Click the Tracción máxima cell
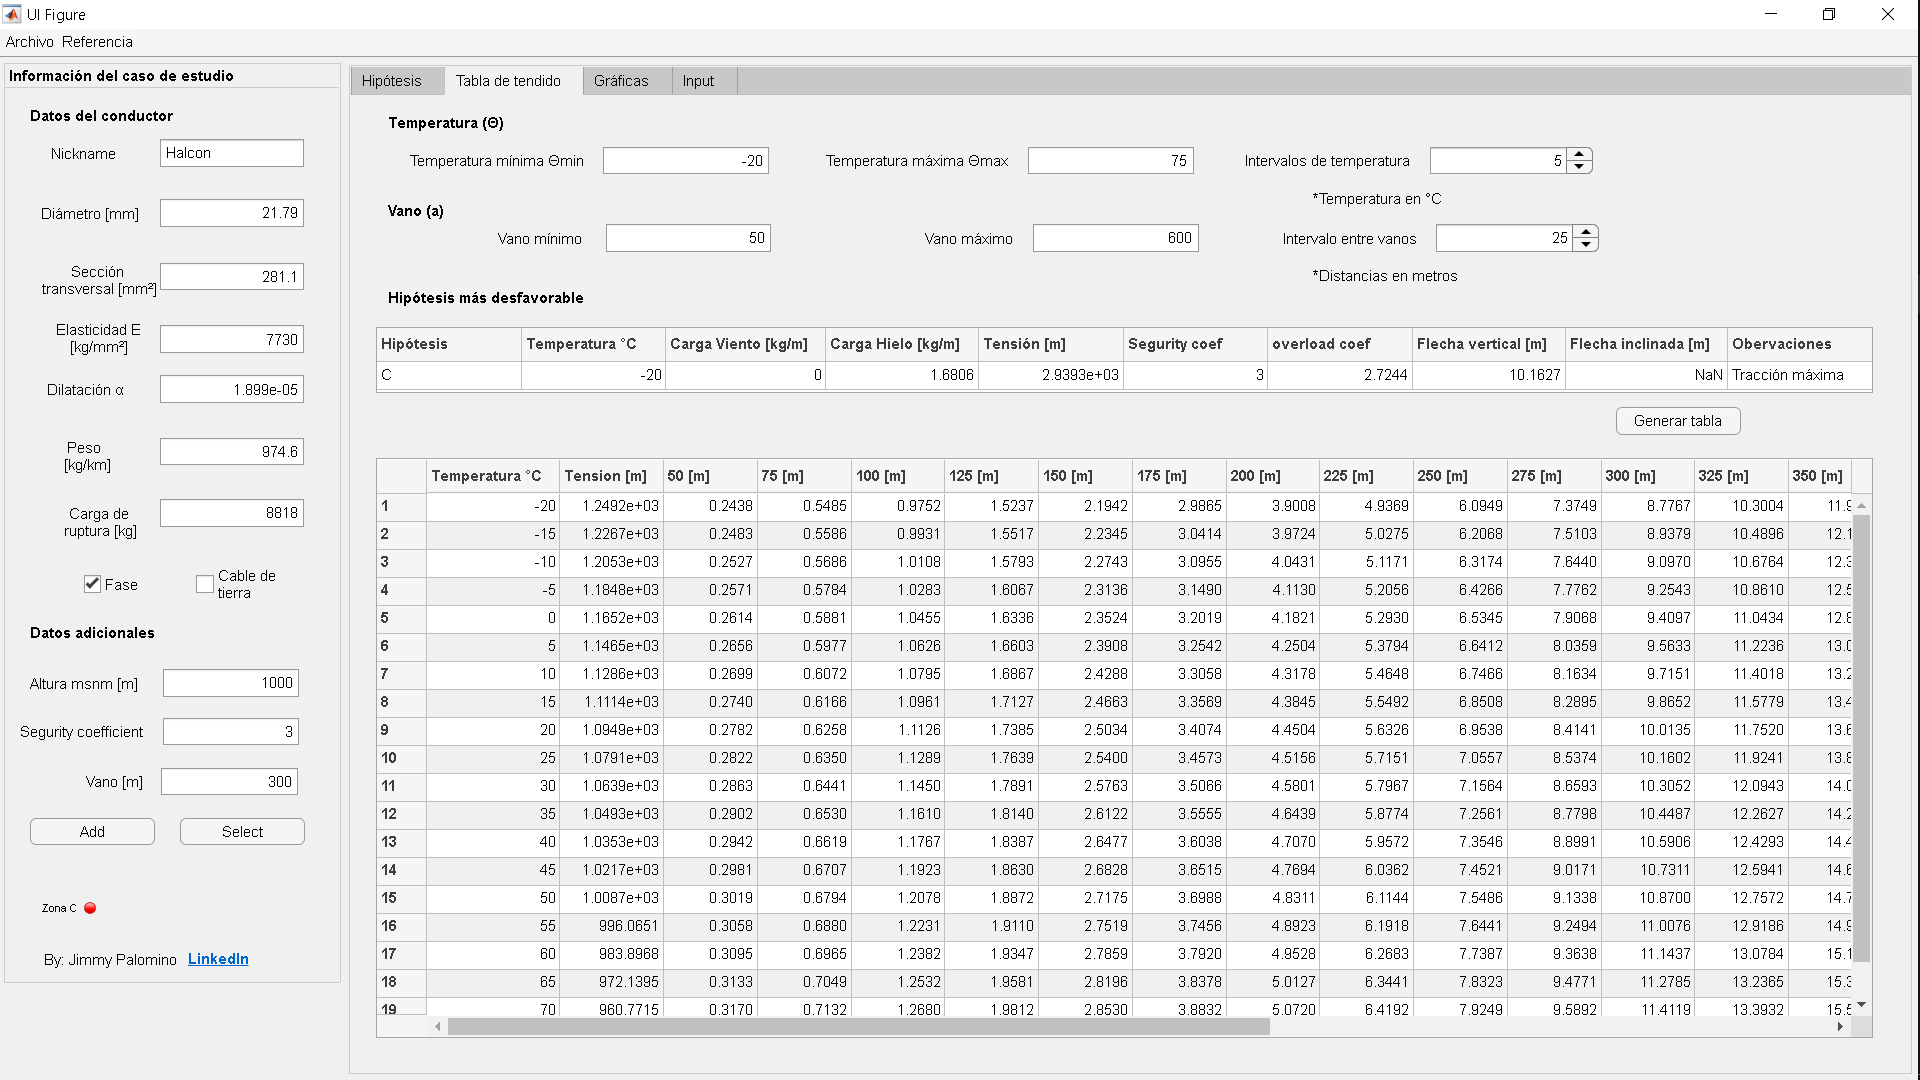Screen dimensions: 1920x1080 1800,375
